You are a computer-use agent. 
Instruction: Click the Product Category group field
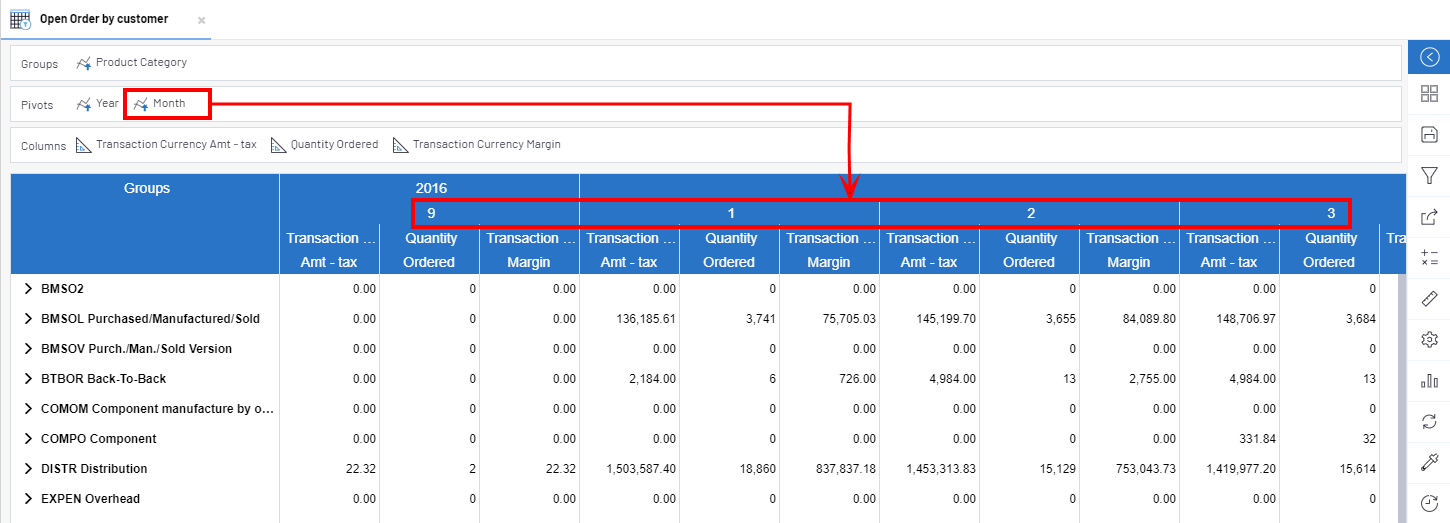(x=140, y=63)
